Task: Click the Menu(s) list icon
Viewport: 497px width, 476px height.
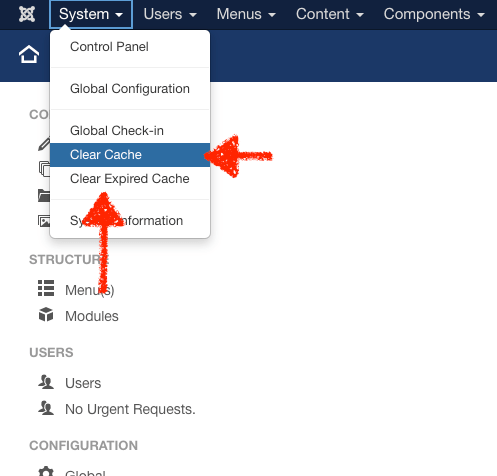Action: click(46, 288)
